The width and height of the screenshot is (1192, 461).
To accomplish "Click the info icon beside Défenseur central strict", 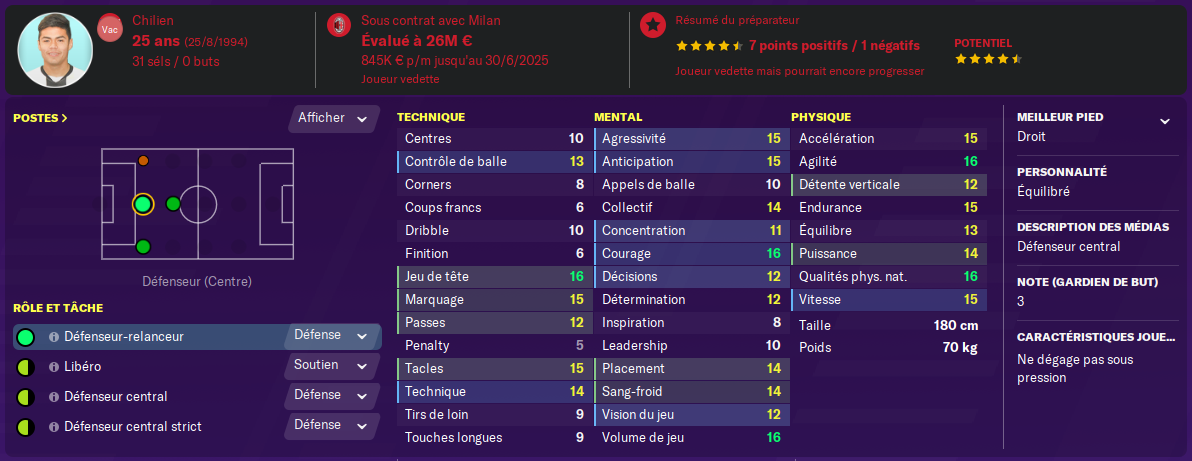I will (54, 427).
